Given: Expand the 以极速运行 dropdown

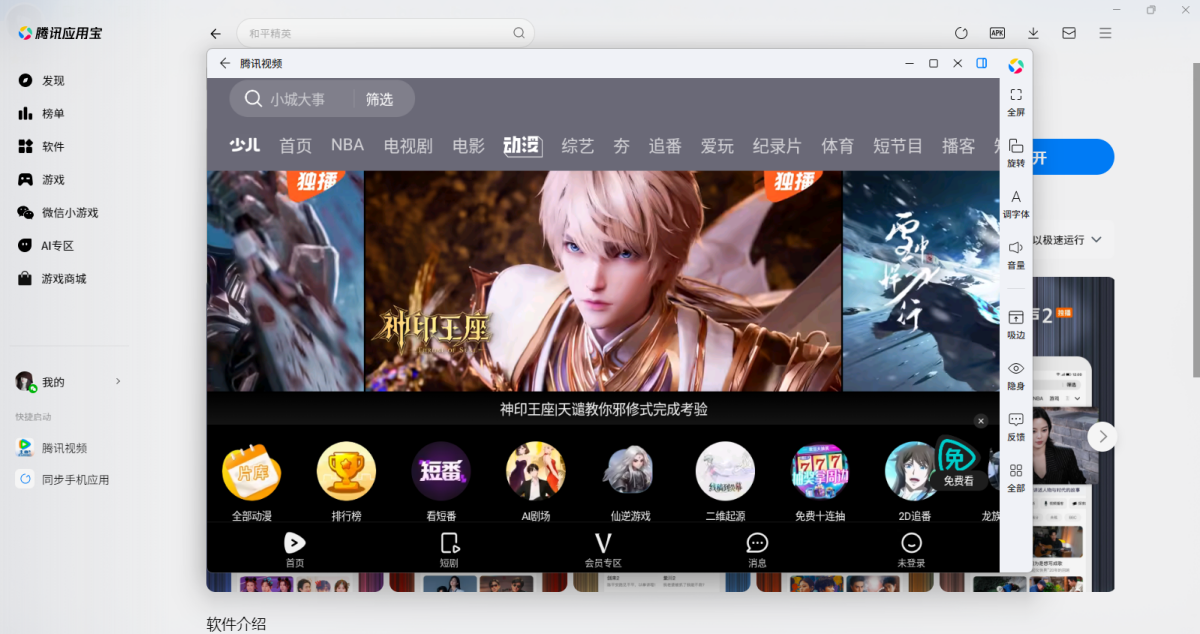Looking at the screenshot, I should tap(1096, 240).
